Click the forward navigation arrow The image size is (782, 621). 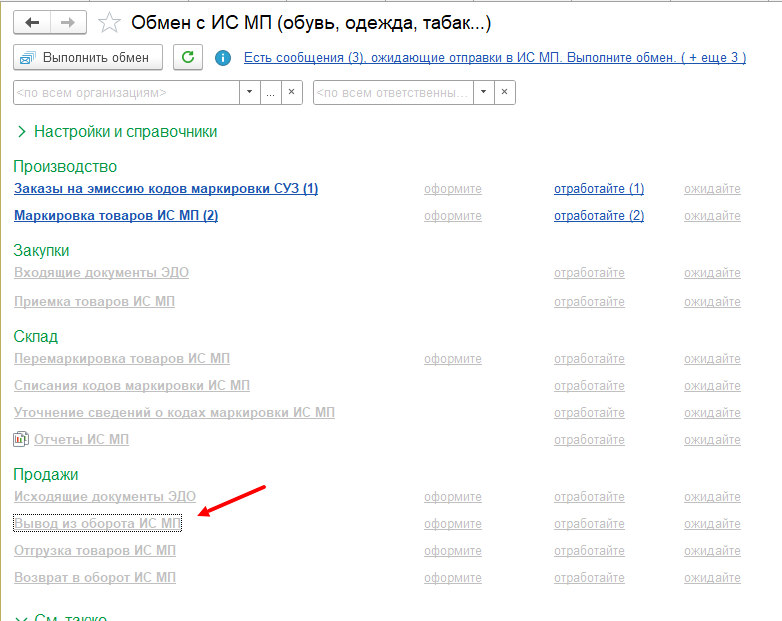(x=68, y=22)
